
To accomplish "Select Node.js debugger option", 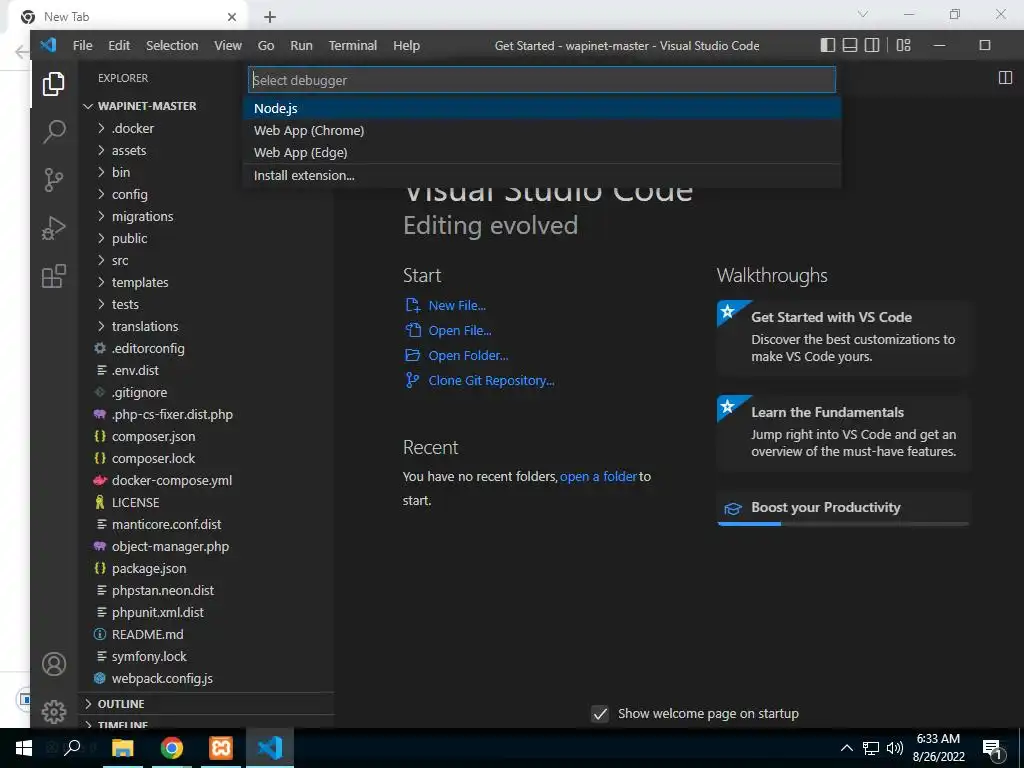I will click(541, 108).
